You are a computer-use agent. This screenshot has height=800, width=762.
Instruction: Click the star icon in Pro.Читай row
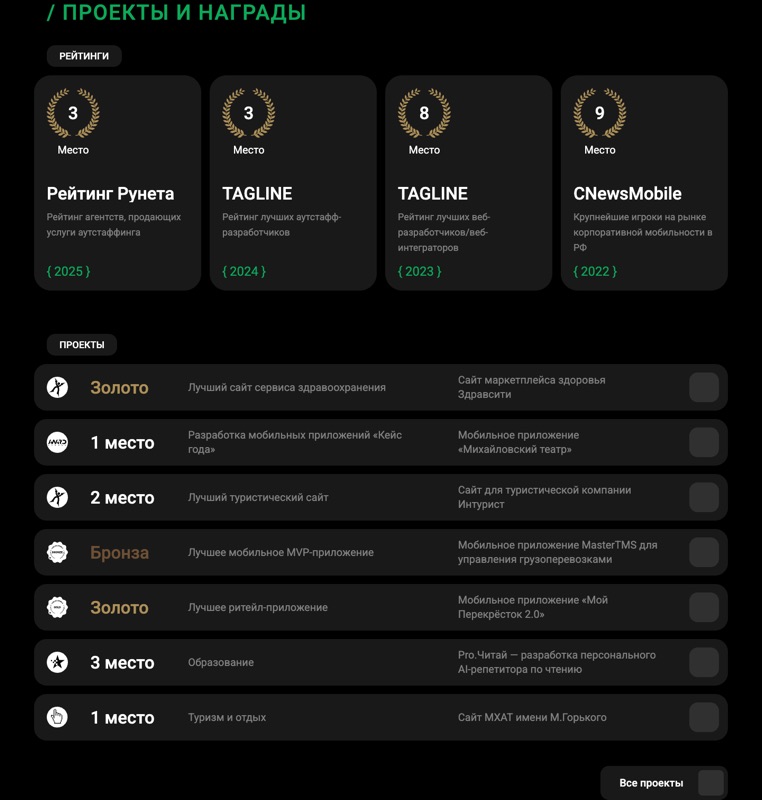(57, 662)
